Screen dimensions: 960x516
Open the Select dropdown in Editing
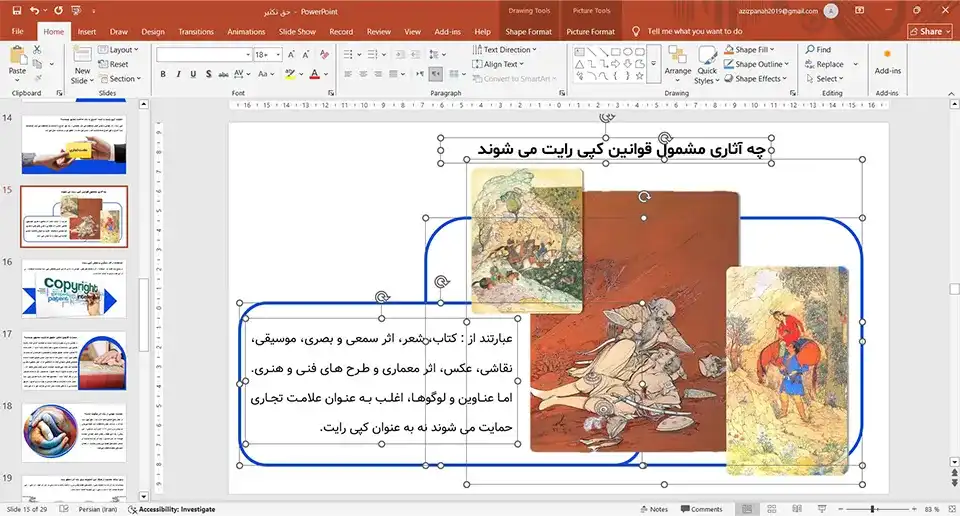pos(825,78)
